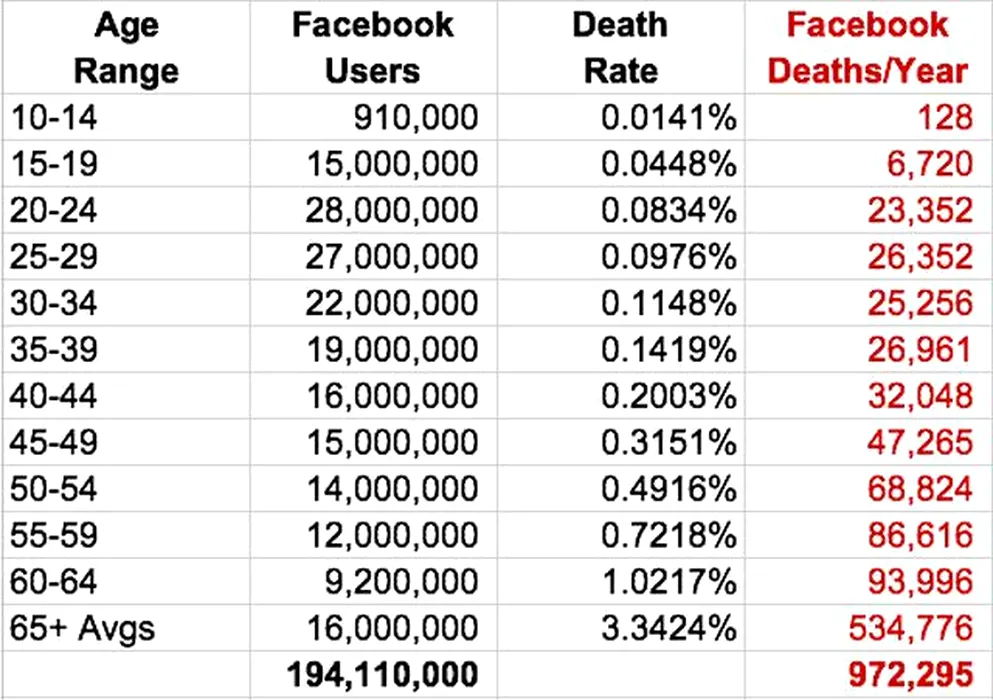Click the 0.0141% death rate cell
The width and height of the screenshot is (993, 700).
point(668,118)
